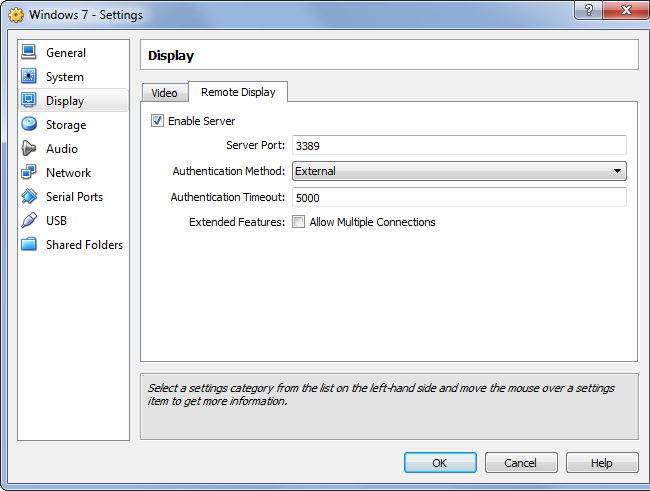Enable Allow Multiple Connections checkbox
This screenshot has height=491, width=650.
click(x=298, y=222)
